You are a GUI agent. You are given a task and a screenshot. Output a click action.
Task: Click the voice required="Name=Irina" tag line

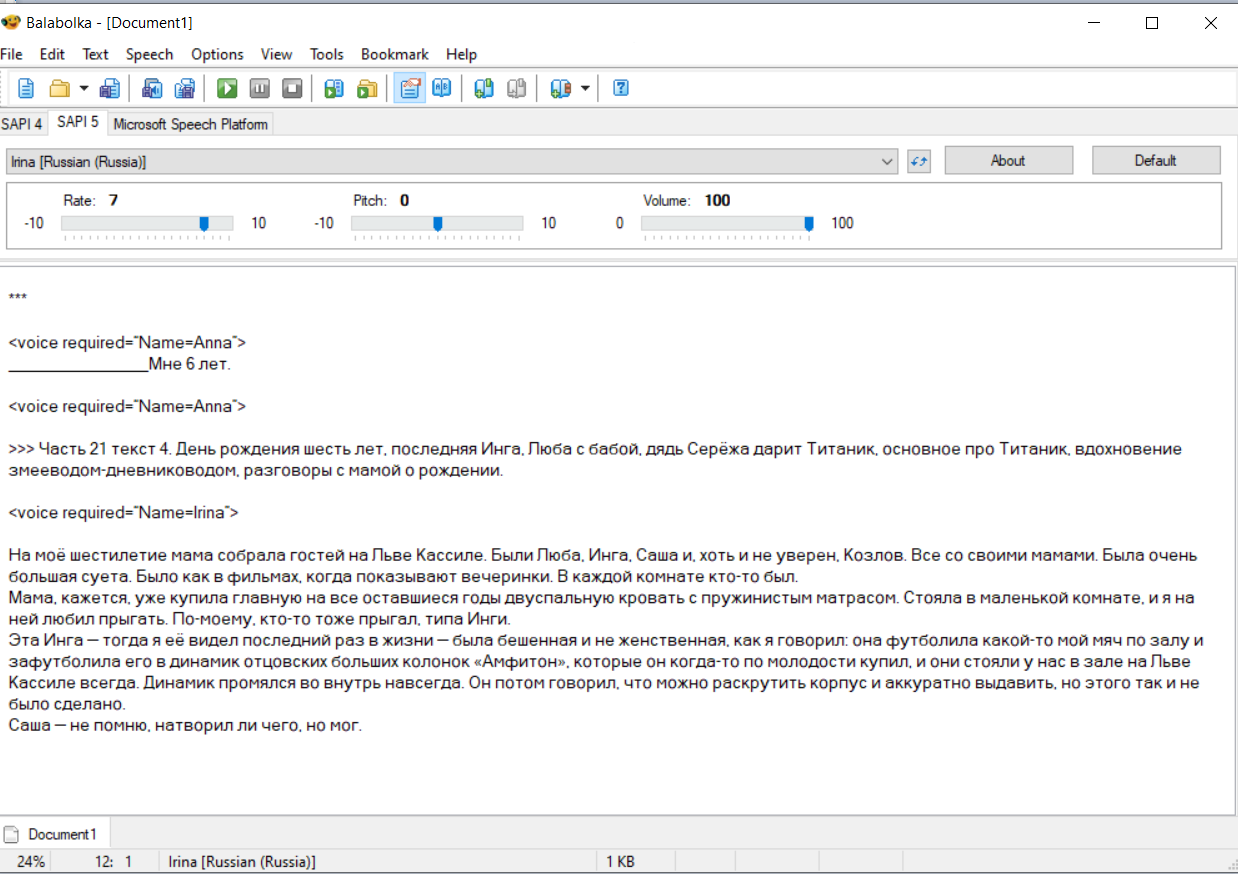click(x=124, y=513)
